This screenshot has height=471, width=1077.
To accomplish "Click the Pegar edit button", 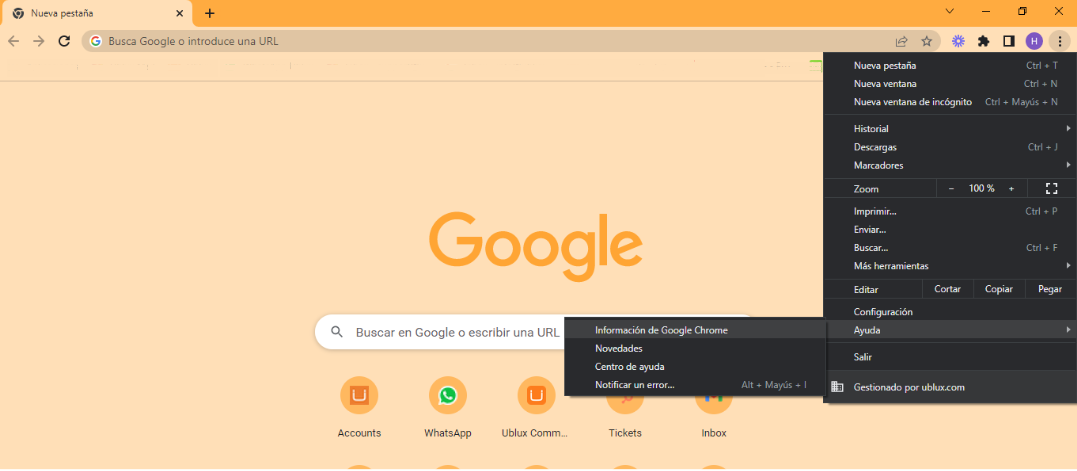I will coord(1050,289).
